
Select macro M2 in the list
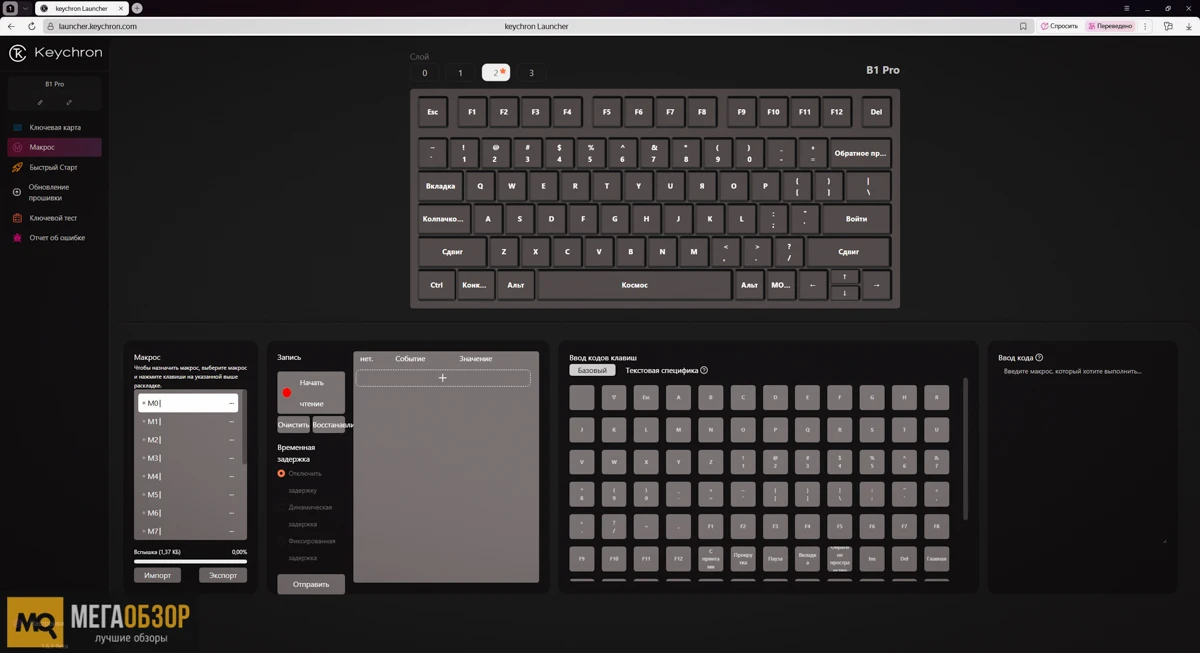tap(188, 440)
